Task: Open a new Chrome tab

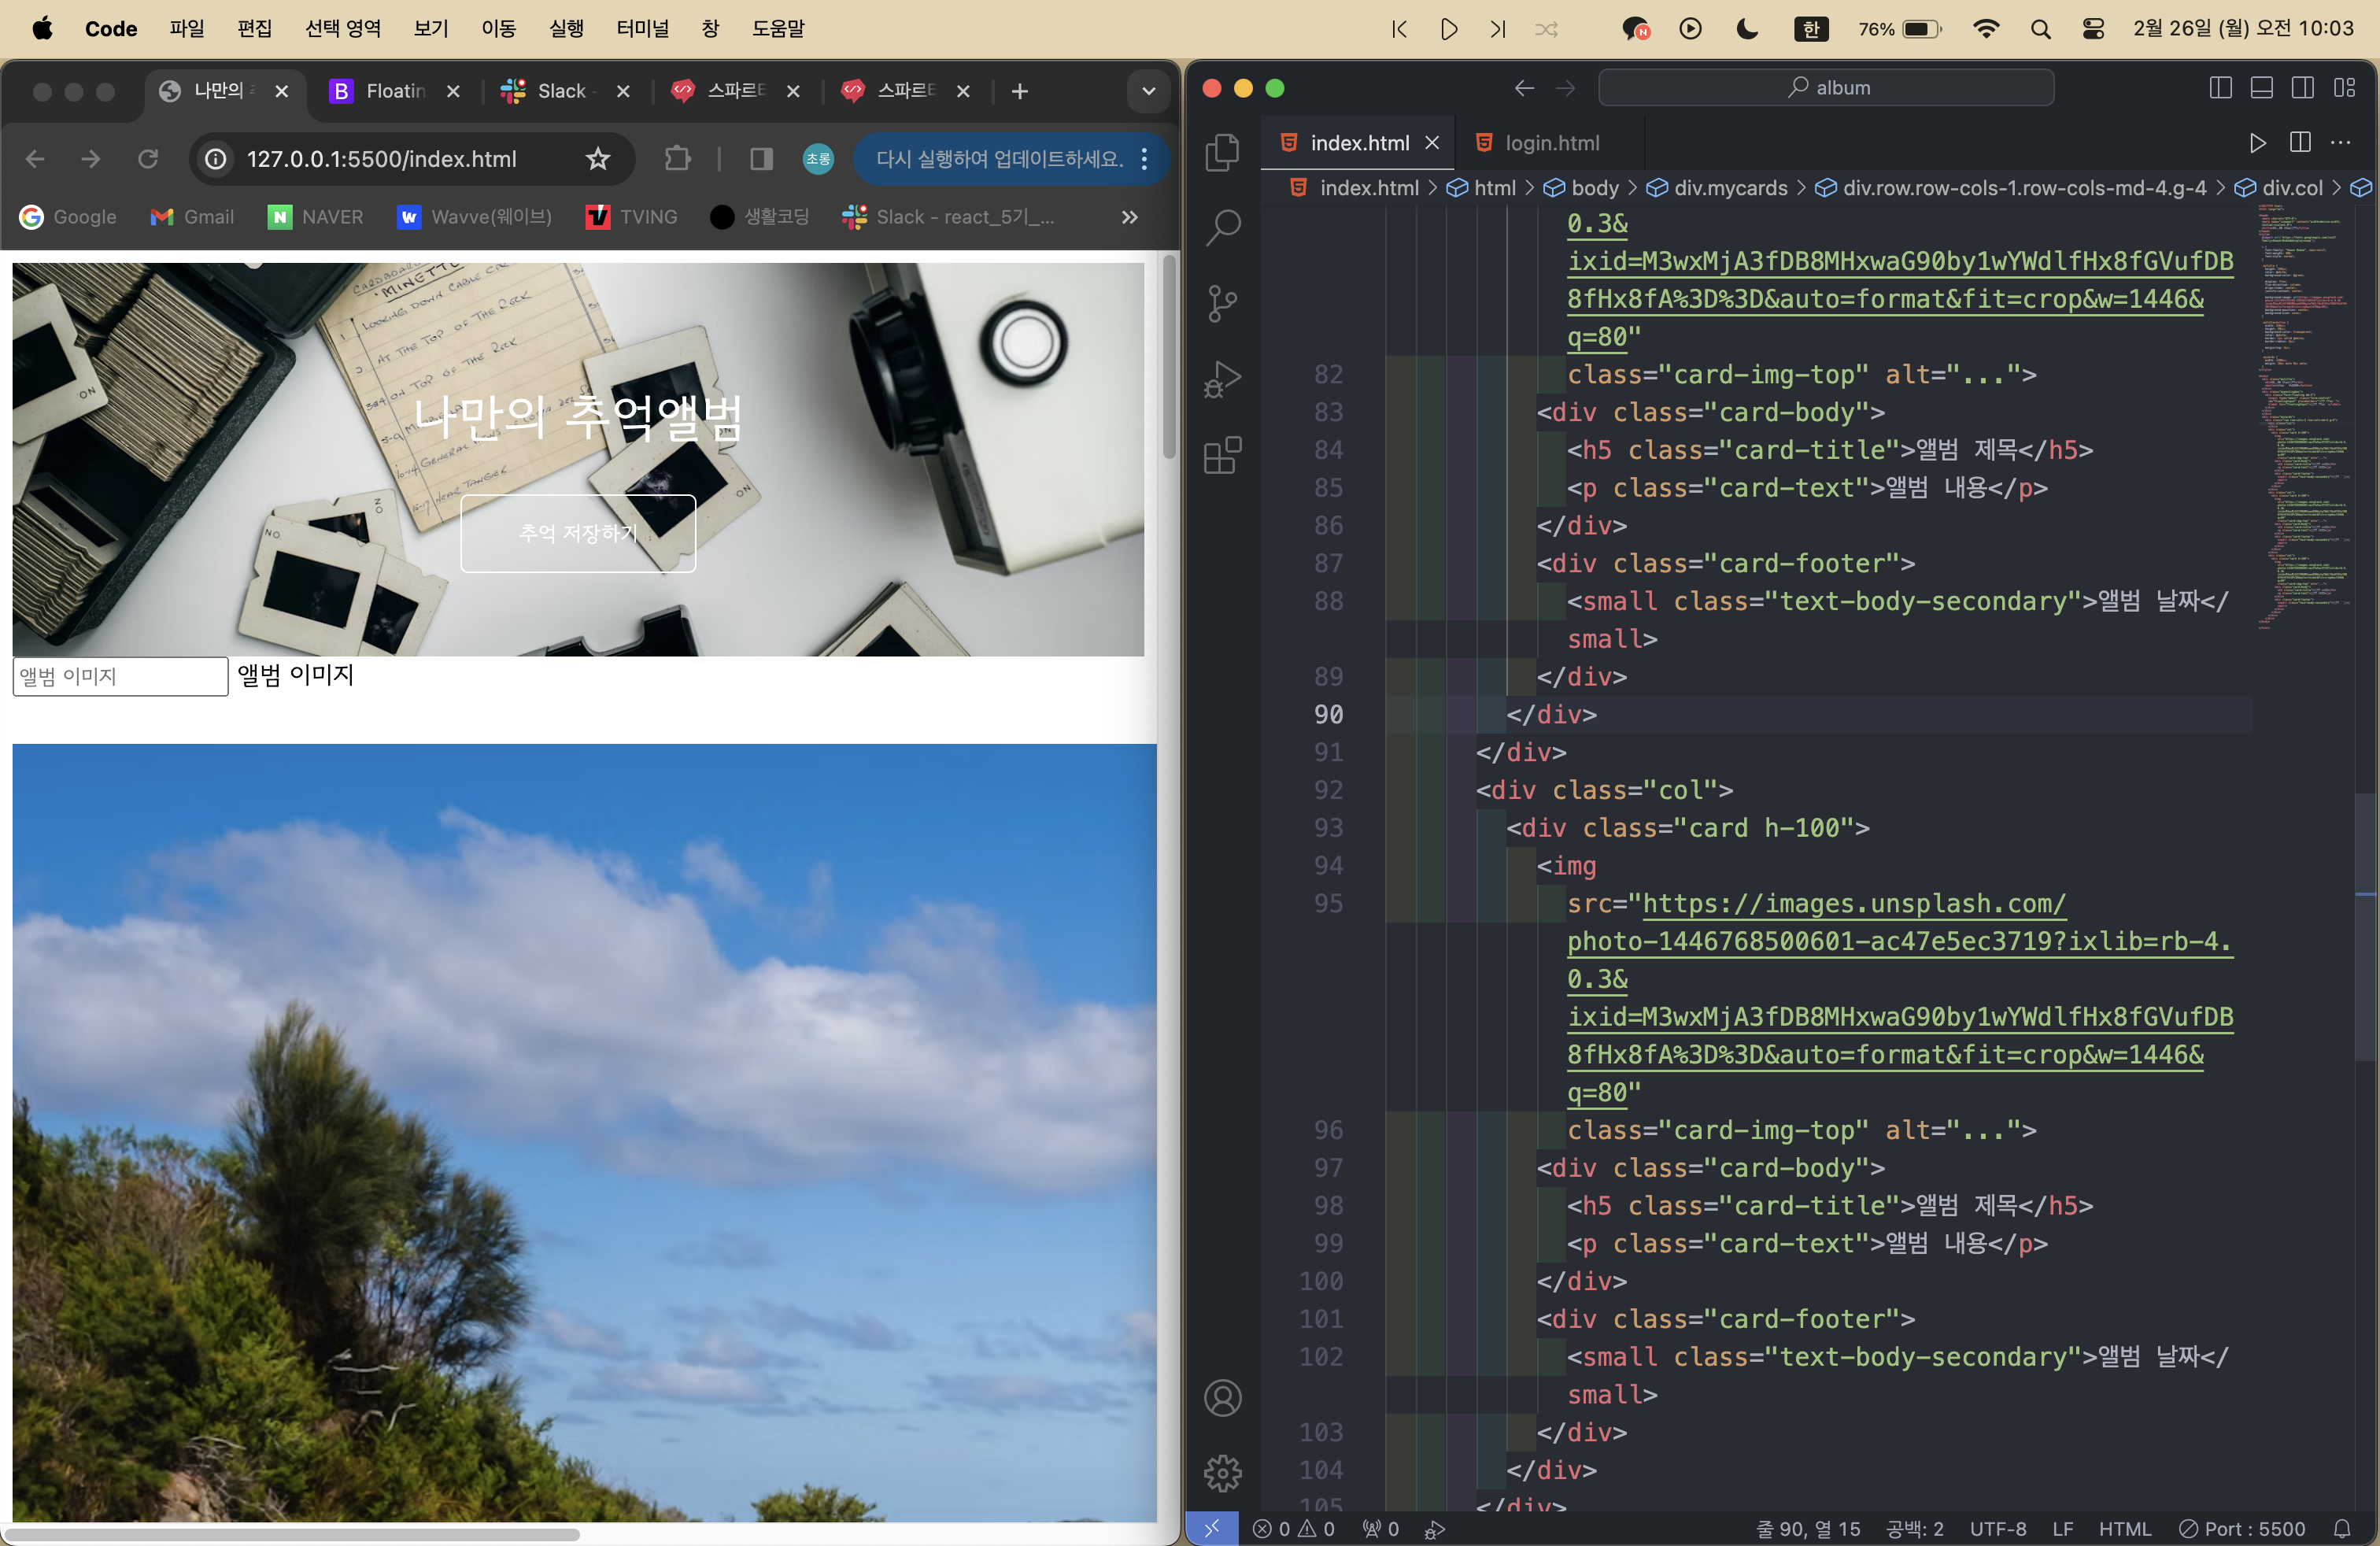Action: (x=1019, y=92)
